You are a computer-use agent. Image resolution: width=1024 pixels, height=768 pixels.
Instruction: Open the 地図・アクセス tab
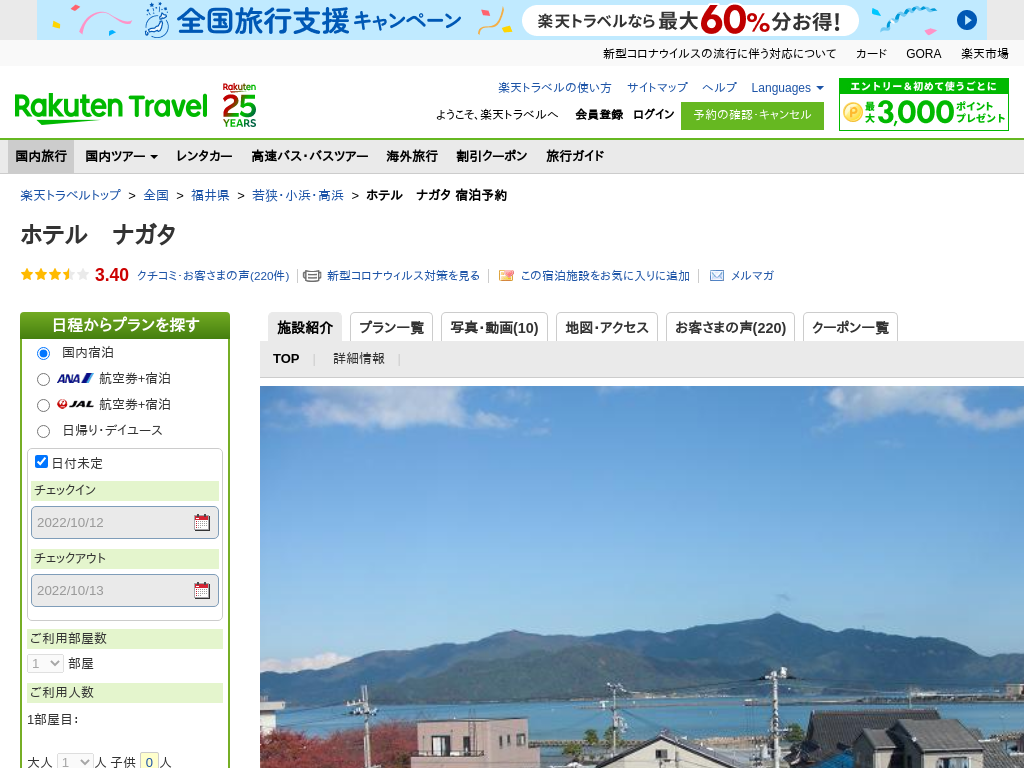pos(606,327)
